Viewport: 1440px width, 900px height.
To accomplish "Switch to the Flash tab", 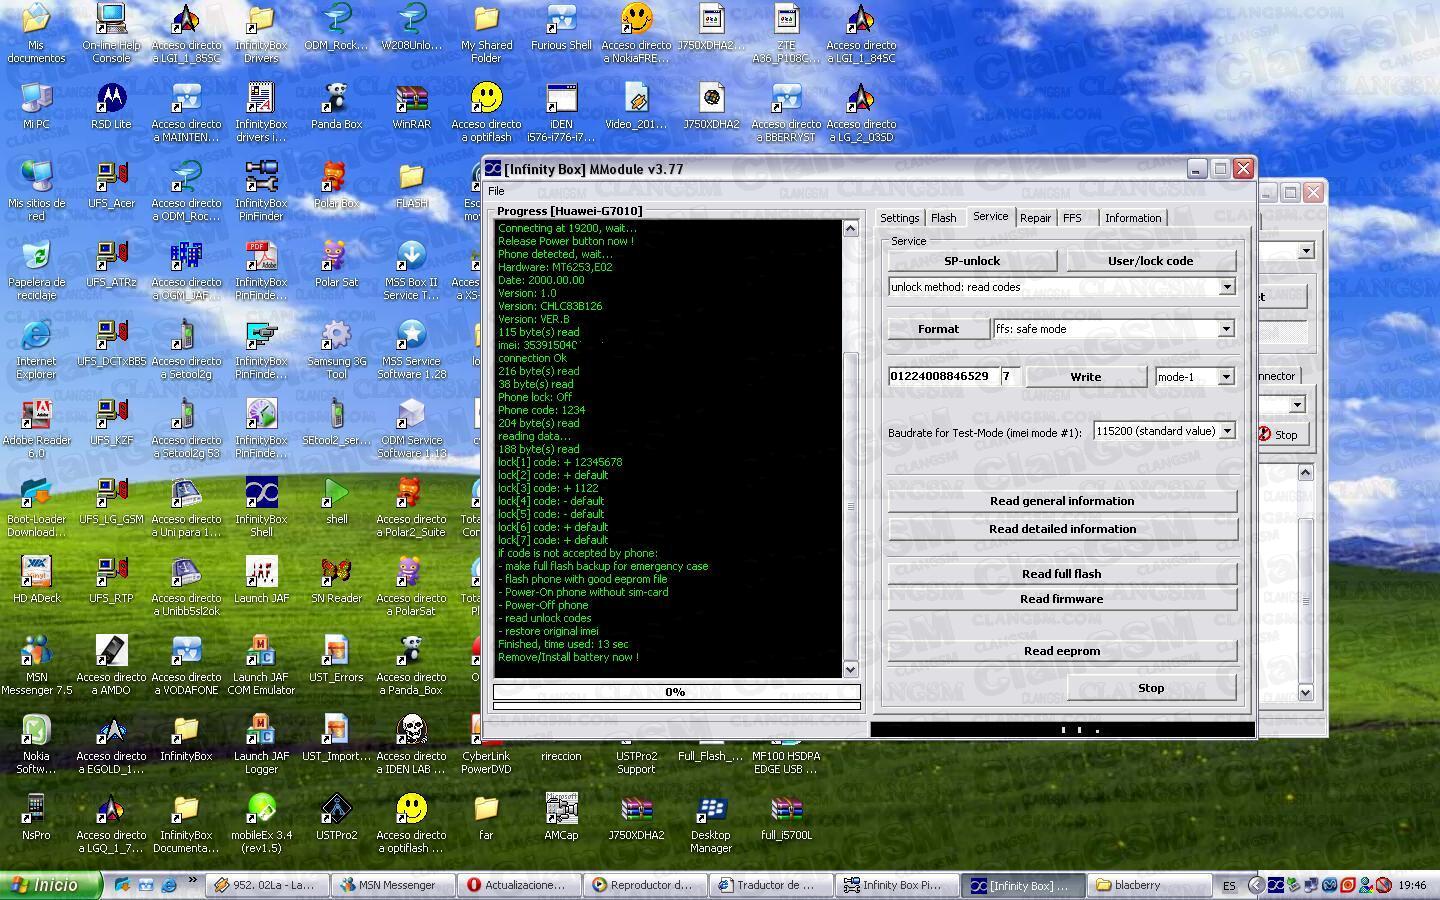I will click(x=943, y=218).
